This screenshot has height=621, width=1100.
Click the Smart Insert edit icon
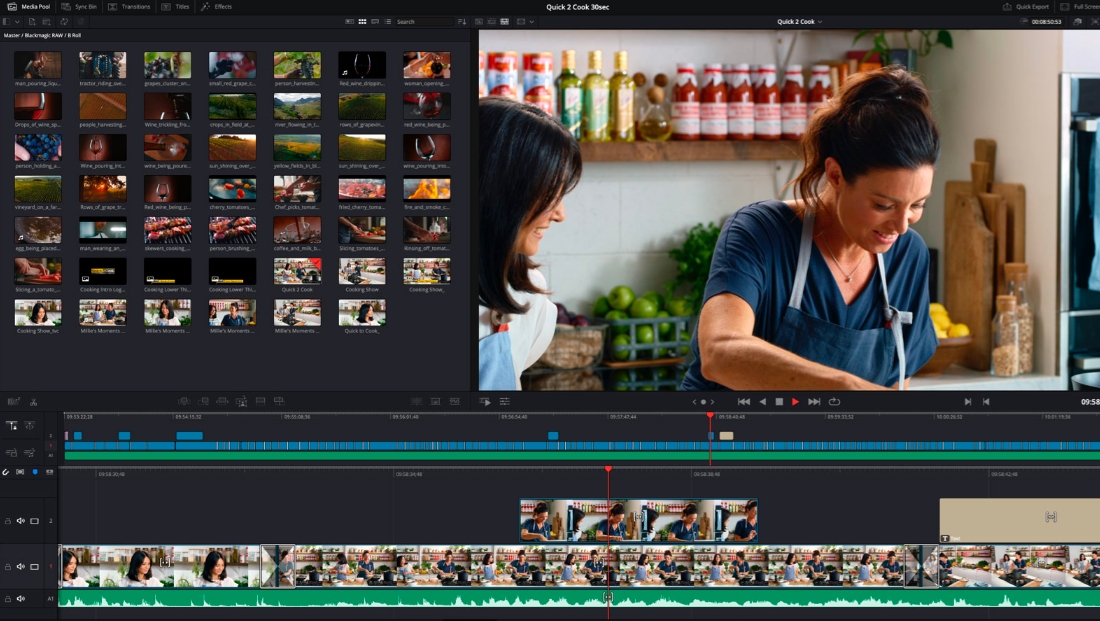click(x=184, y=401)
